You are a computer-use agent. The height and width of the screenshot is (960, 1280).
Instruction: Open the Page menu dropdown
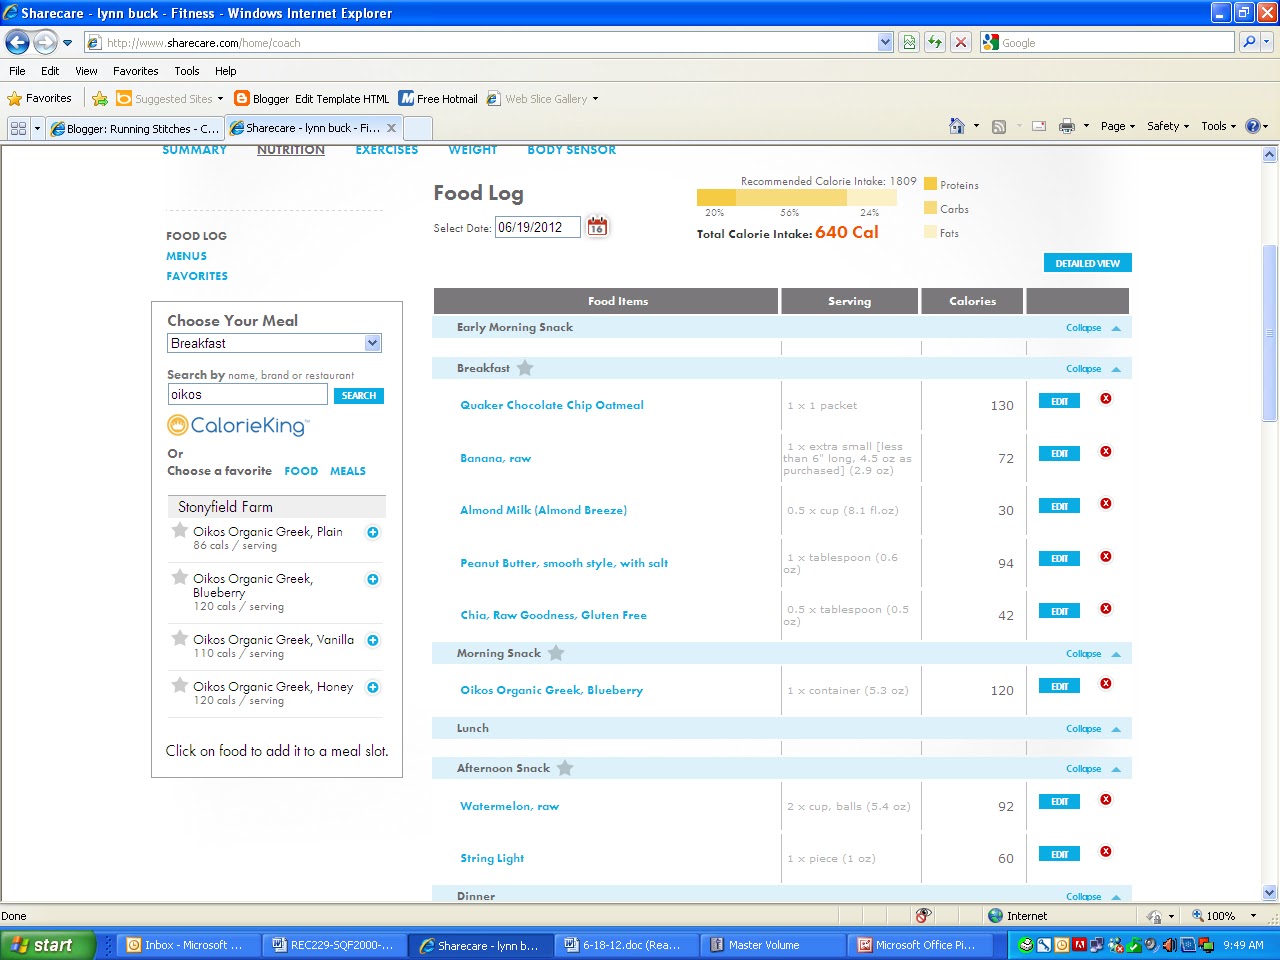1118,126
